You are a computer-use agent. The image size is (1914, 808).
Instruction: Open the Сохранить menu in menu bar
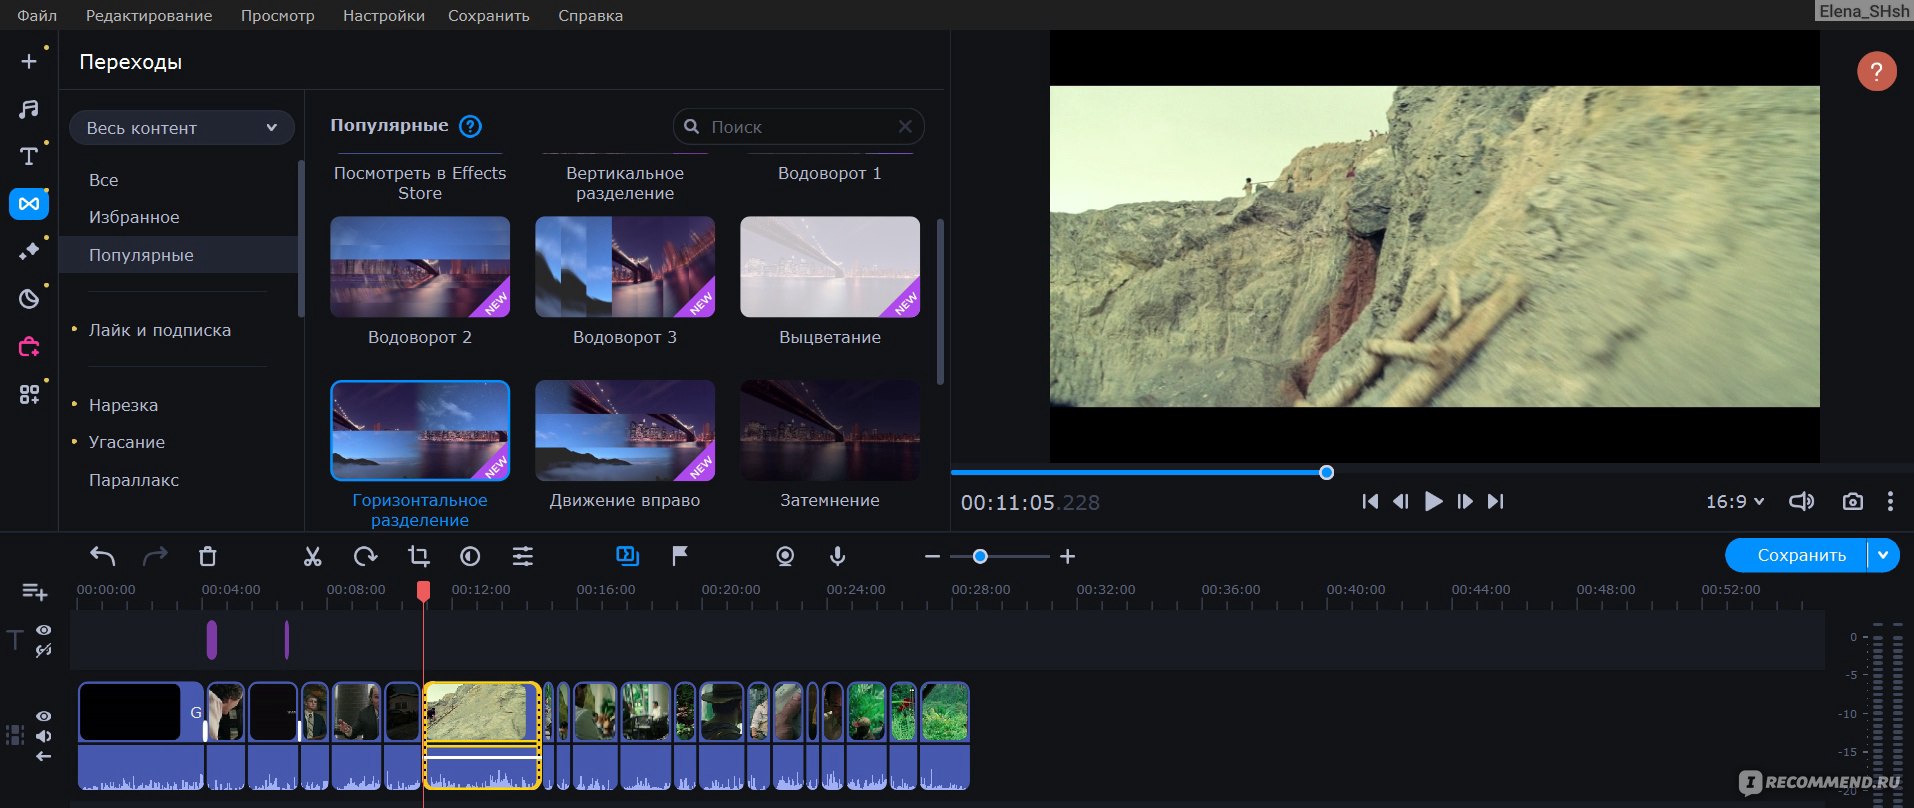pyautogui.click(x=489, y=15)
